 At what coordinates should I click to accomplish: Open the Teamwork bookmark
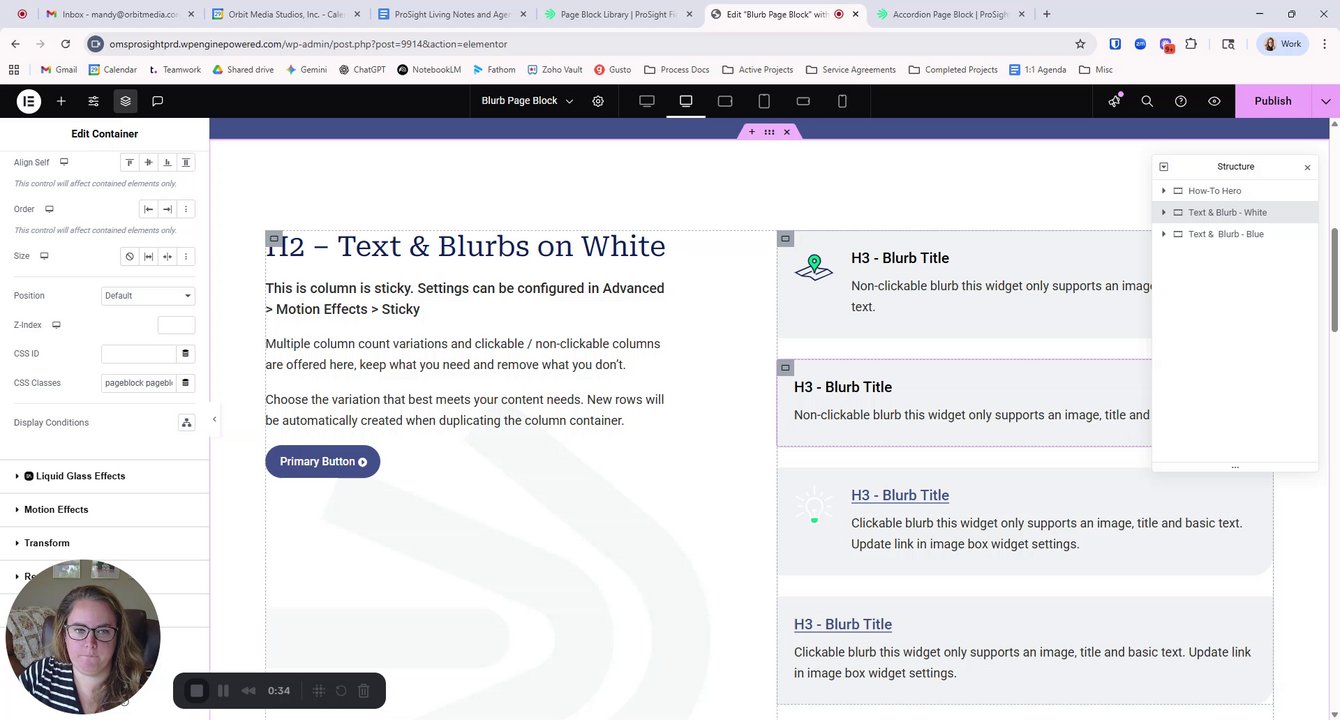click(175, 70)
